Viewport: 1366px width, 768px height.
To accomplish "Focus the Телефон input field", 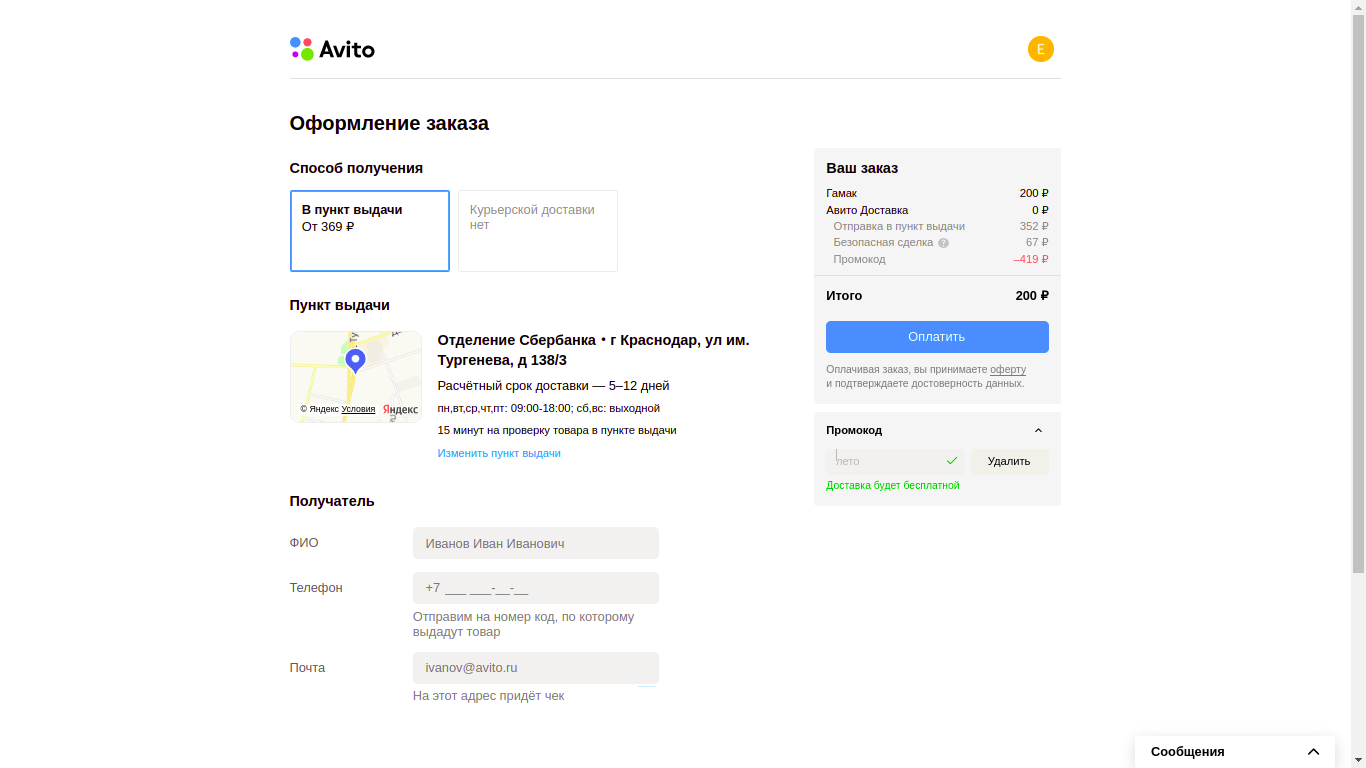I will click(x=536, y=588).
